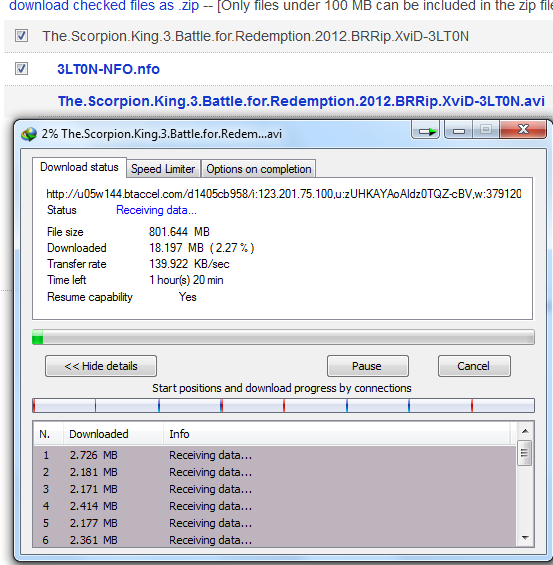Click the IDM globe icon in title bar
The width and height of the screenshot is (553, 565).
(x=29, y=134)
